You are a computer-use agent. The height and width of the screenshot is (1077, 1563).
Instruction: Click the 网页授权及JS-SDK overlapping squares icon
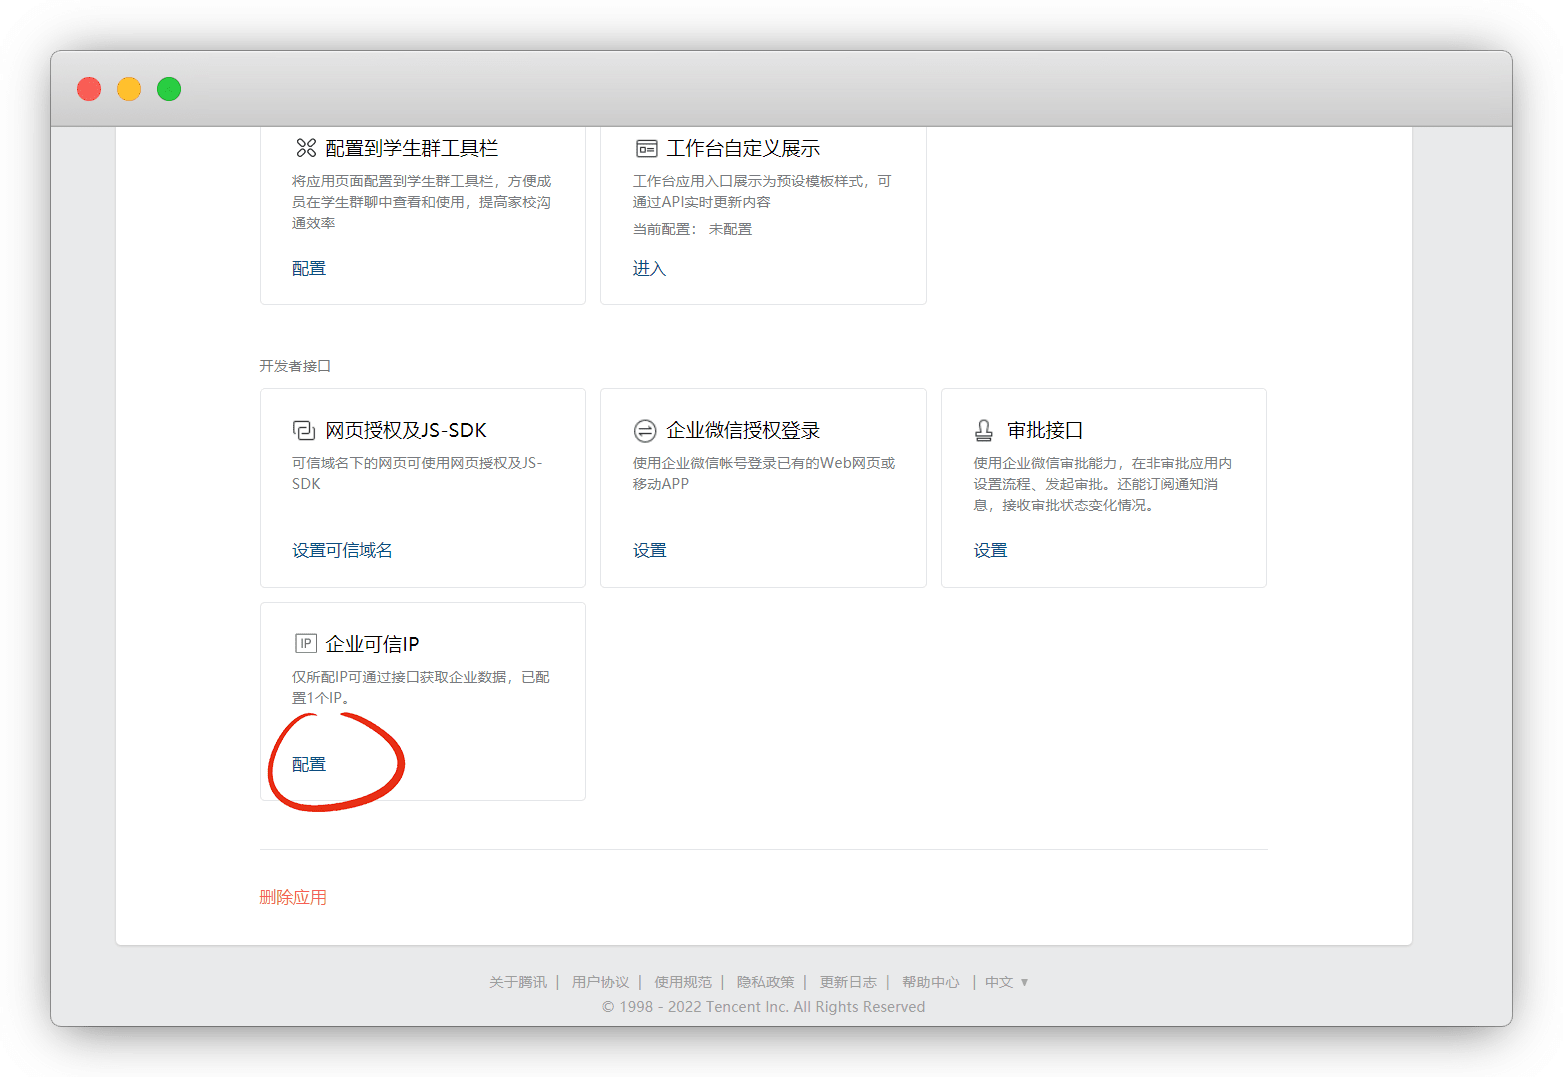point(304,431)
